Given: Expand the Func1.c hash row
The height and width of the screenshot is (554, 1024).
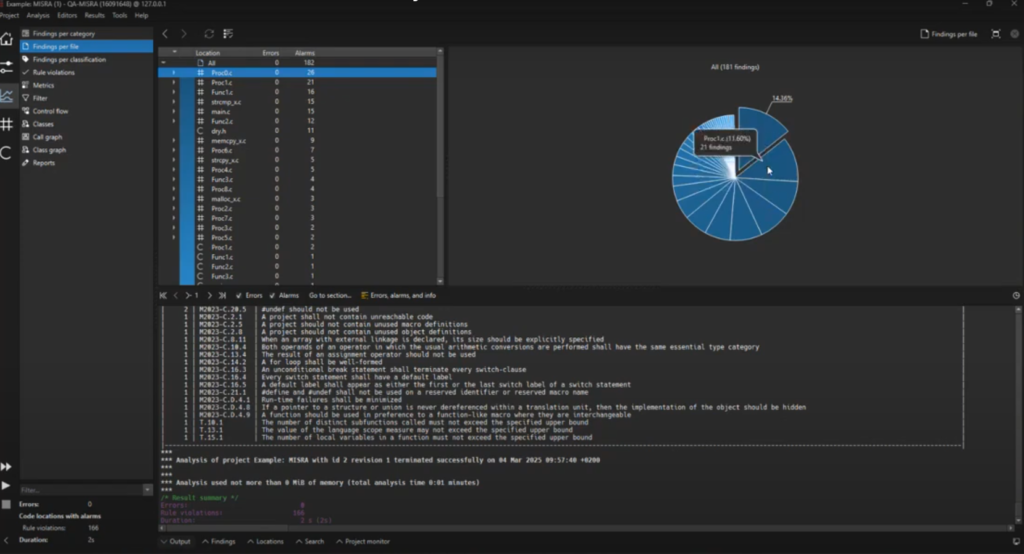Looking at the screenshot, I should [174, 92].
